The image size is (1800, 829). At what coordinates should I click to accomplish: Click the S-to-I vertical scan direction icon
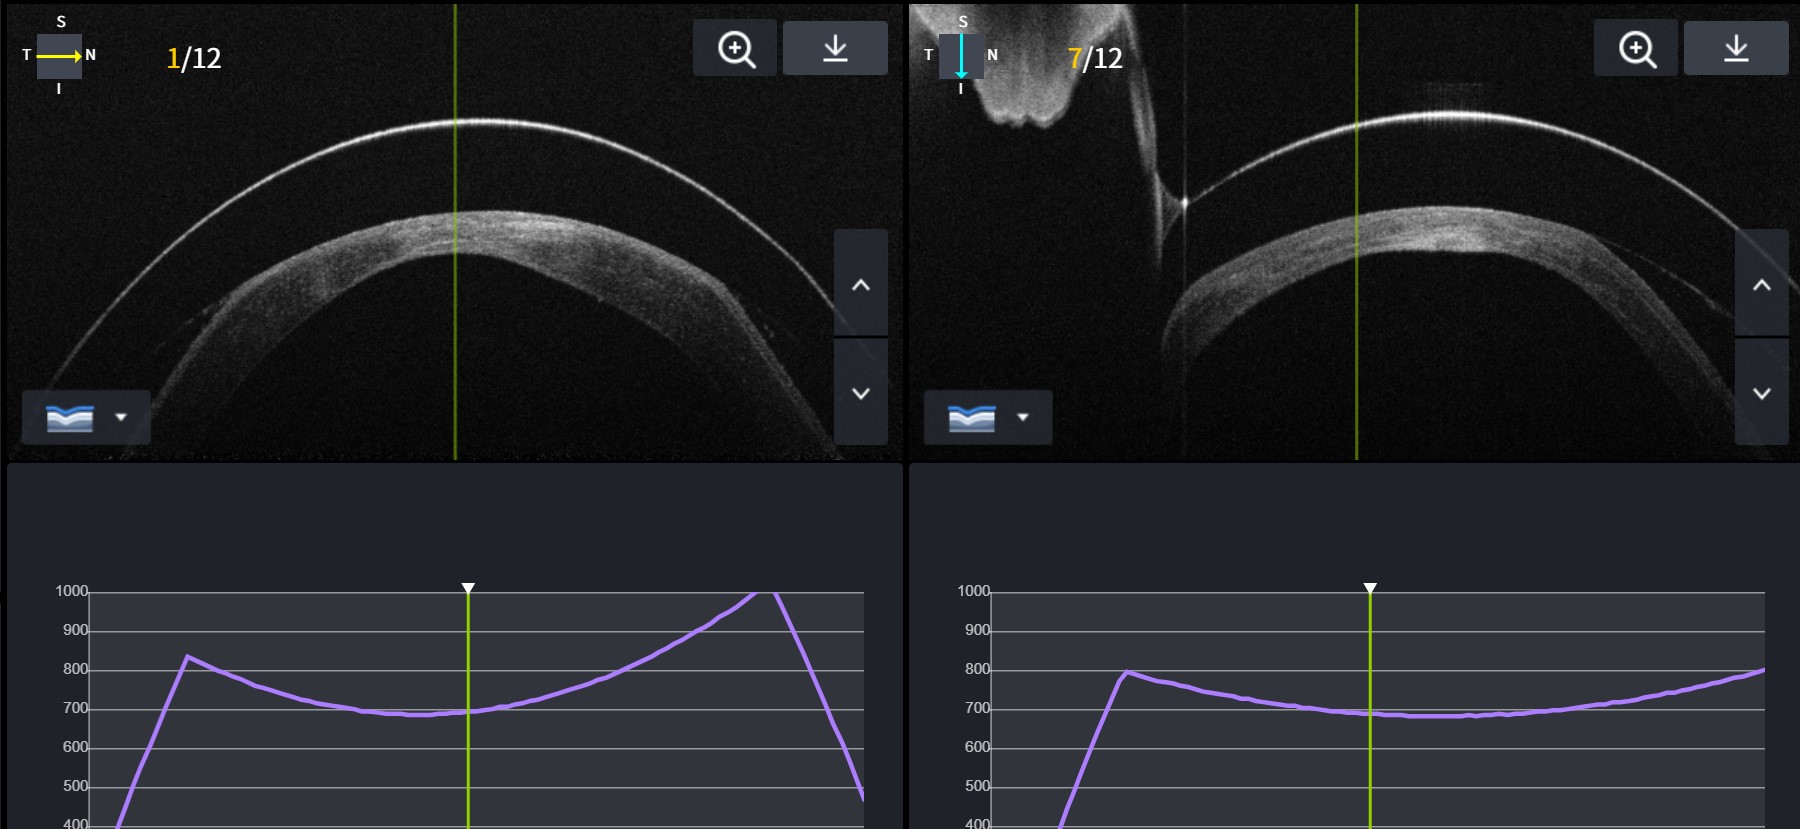[x=961, y=56]
